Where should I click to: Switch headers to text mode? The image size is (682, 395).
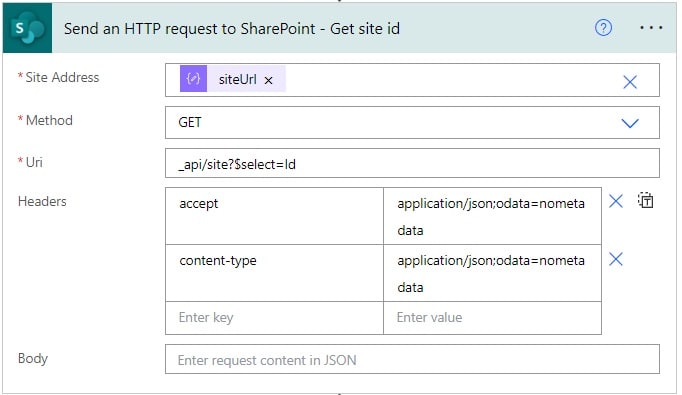point(645,201)
